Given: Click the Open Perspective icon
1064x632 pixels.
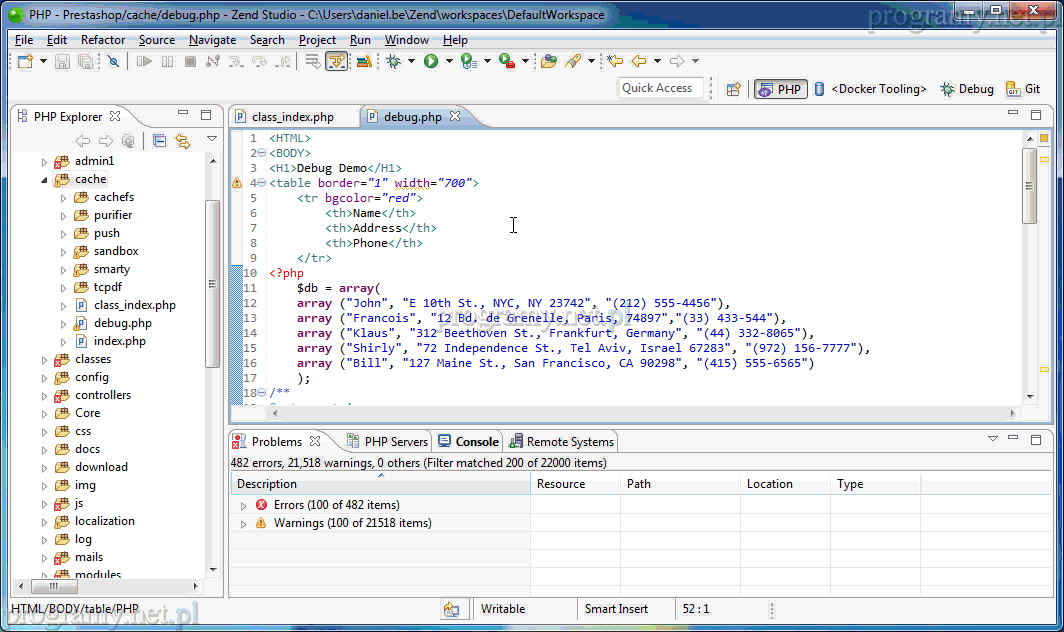Looking at the screenshot, I should [x=733, y=89].
